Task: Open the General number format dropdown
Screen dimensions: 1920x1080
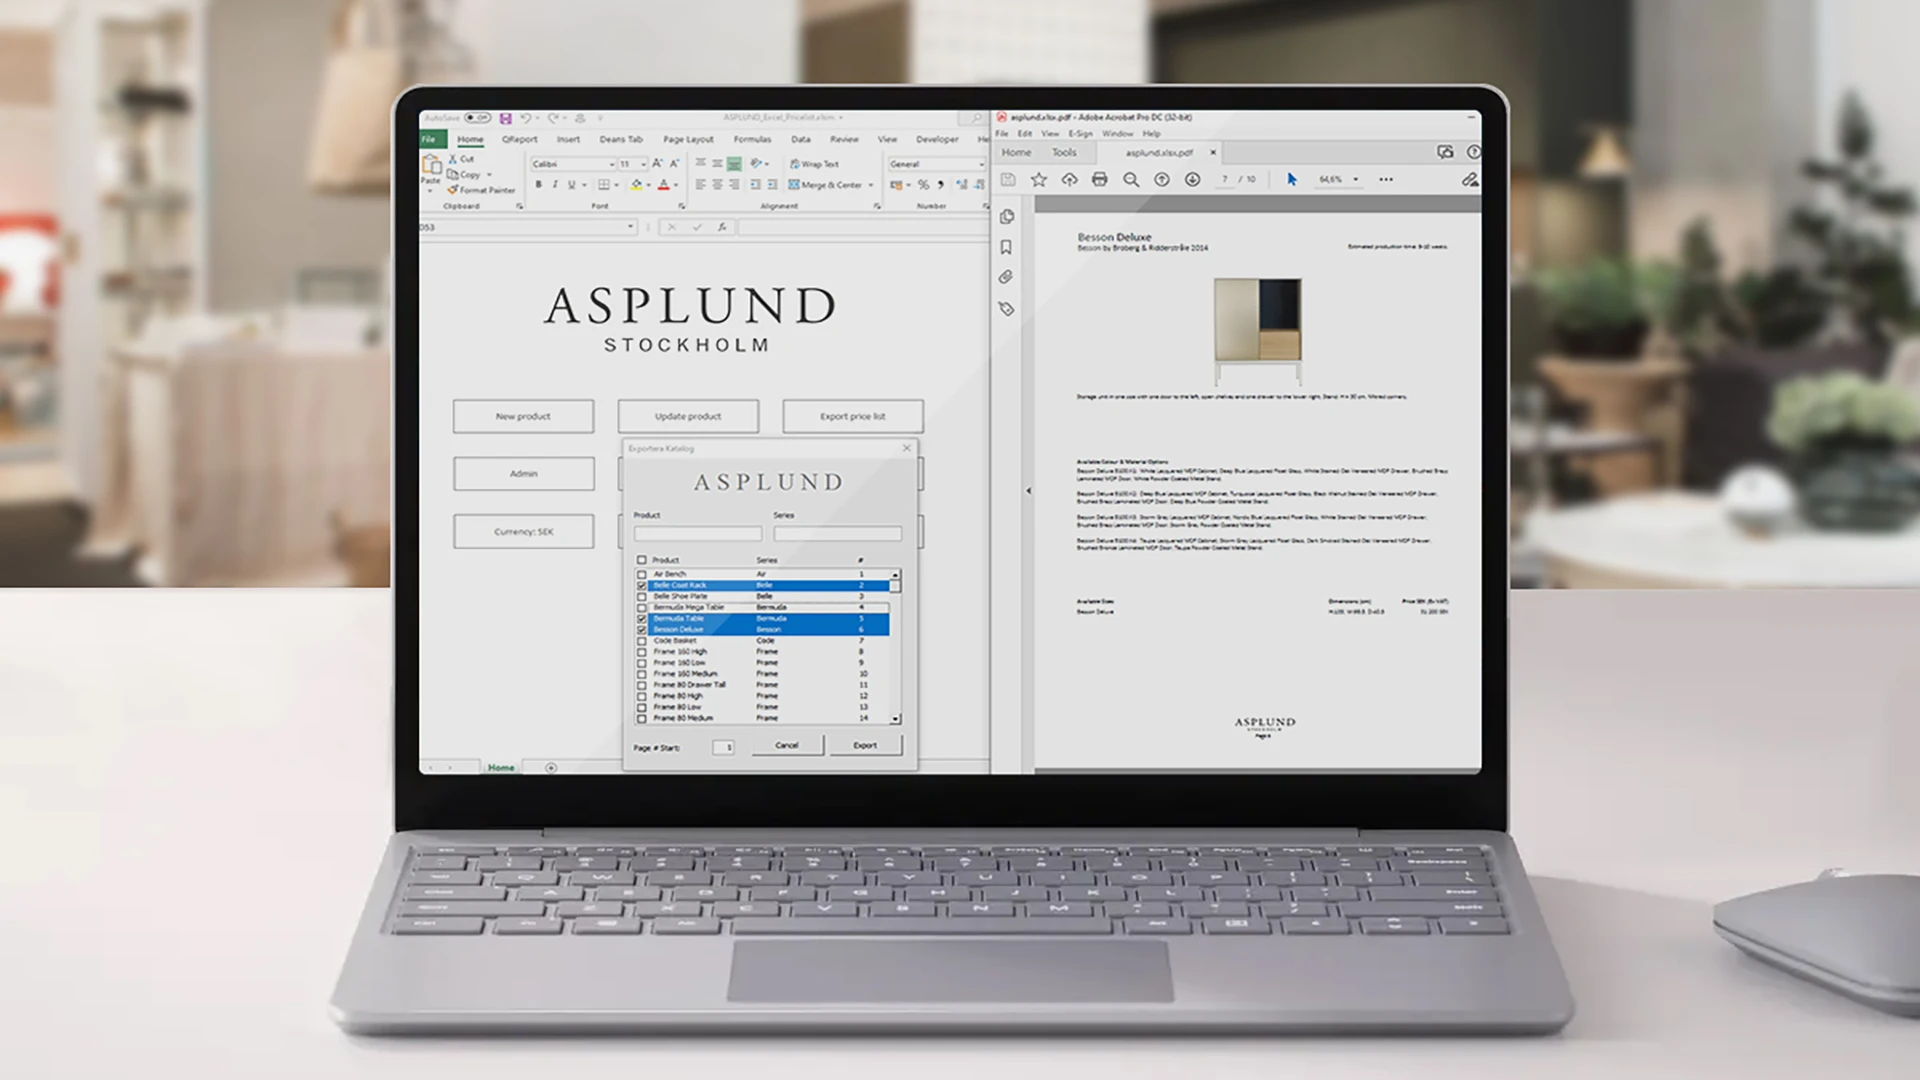Action: pos(980,164)
